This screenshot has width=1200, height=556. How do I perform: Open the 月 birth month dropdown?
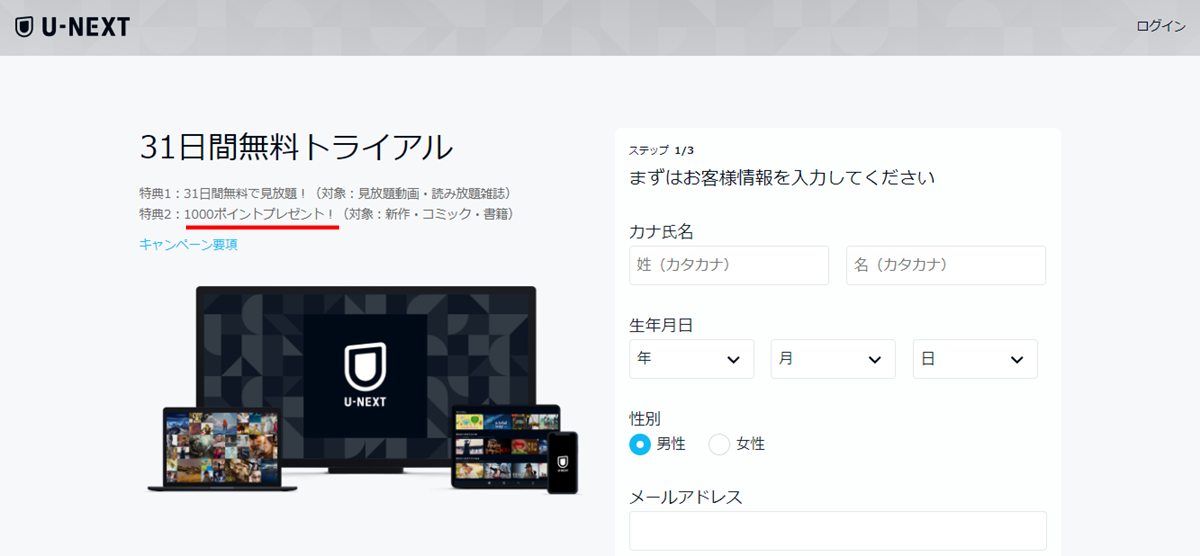[833, 359]
